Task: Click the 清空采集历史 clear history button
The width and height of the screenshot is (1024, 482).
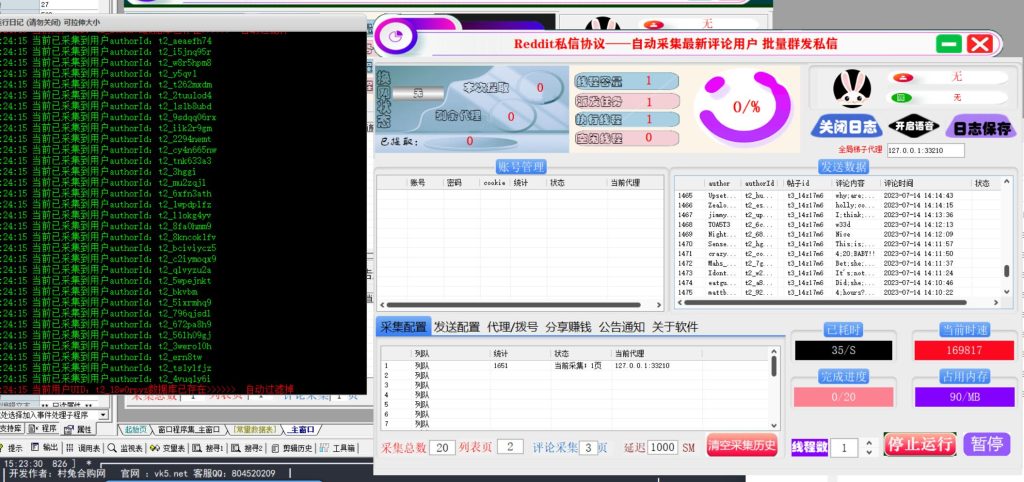Action: point(741,445)
